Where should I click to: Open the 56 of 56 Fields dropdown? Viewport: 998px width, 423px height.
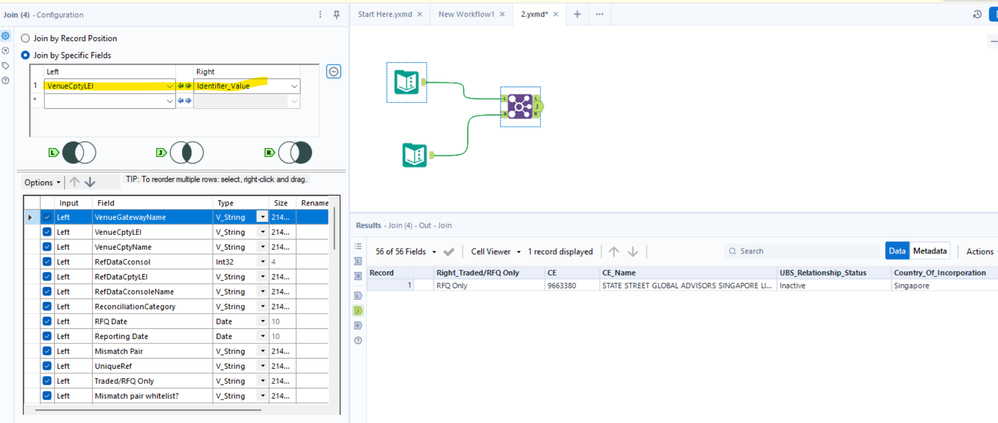pyautogui.click(x=406, y=252)
